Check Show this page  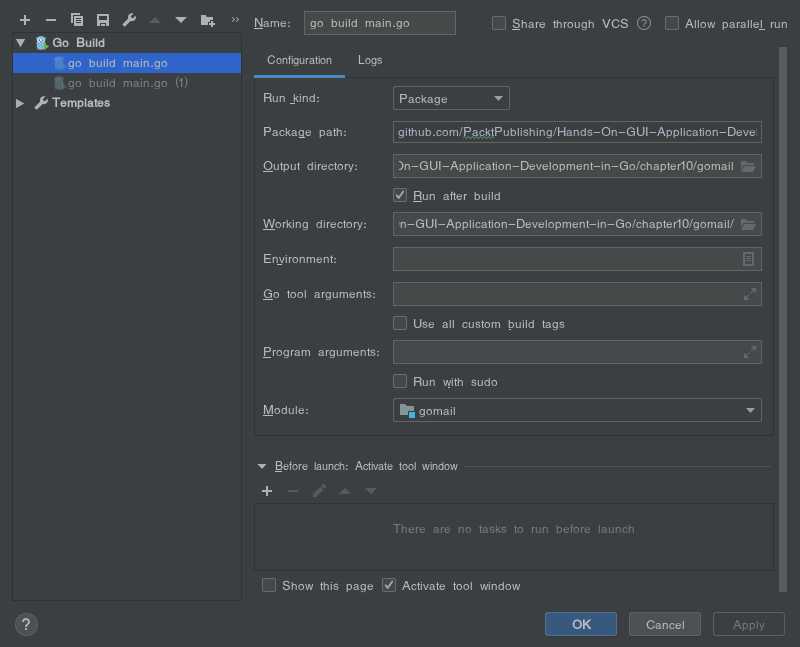click(x=269, y=585)
